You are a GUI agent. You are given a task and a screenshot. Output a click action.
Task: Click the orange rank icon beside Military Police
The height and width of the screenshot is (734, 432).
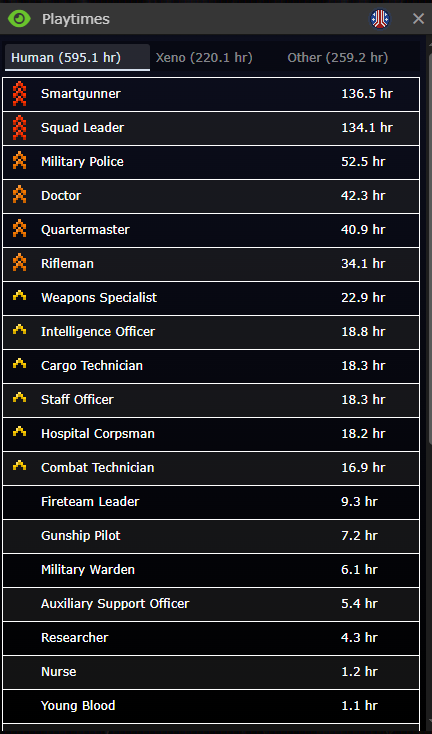[x=19, y=161]
